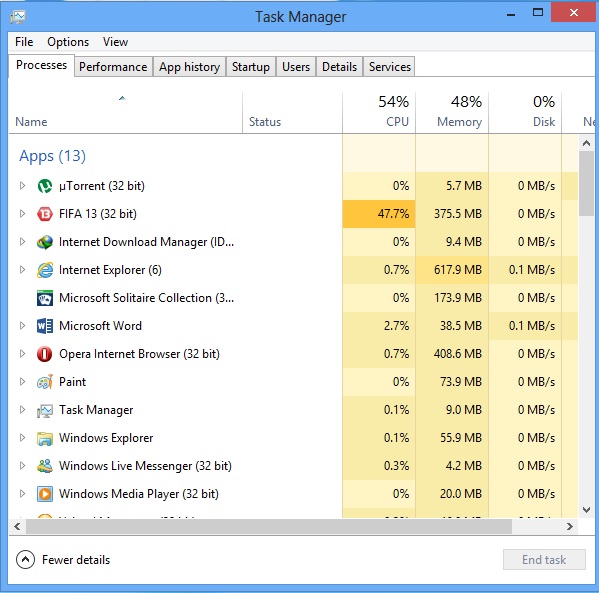Click the µTorrent app icon
Image resolution: width=599 pixels, height=593 pixels.
45,186
